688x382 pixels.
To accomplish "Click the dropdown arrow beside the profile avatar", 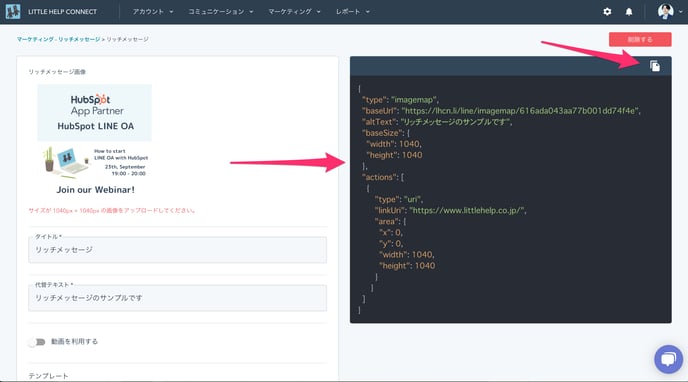I will pyautogui.click(x=681, y=12).
